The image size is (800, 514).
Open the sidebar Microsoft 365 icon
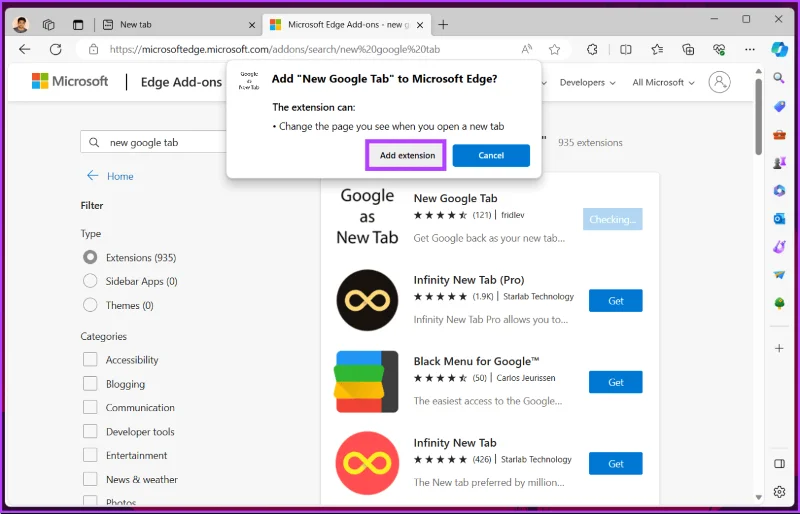(779, 190)
